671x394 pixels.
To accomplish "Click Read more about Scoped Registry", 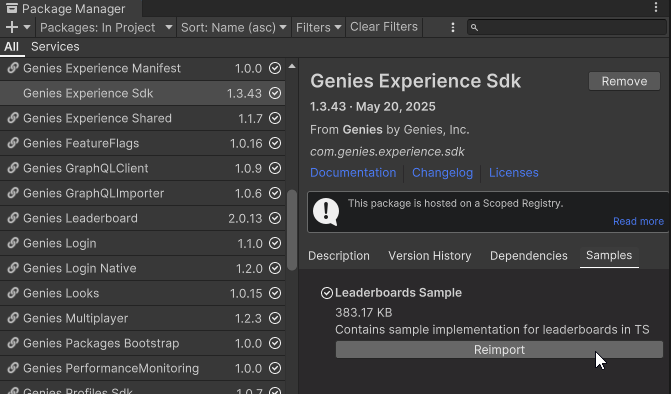I will click(638, 221).
